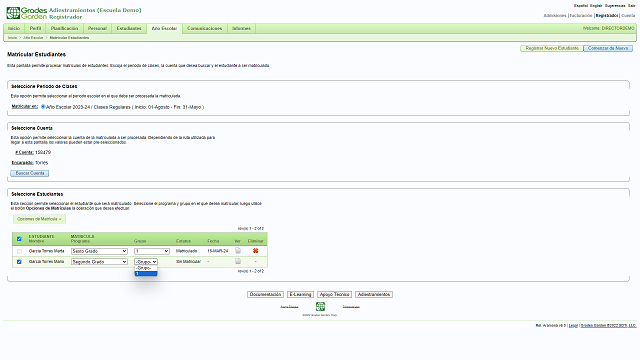This screenshot has width=640, height=360.
Task: Uncheck the checkbox on the Segundo Grado row
Action: 19,262
